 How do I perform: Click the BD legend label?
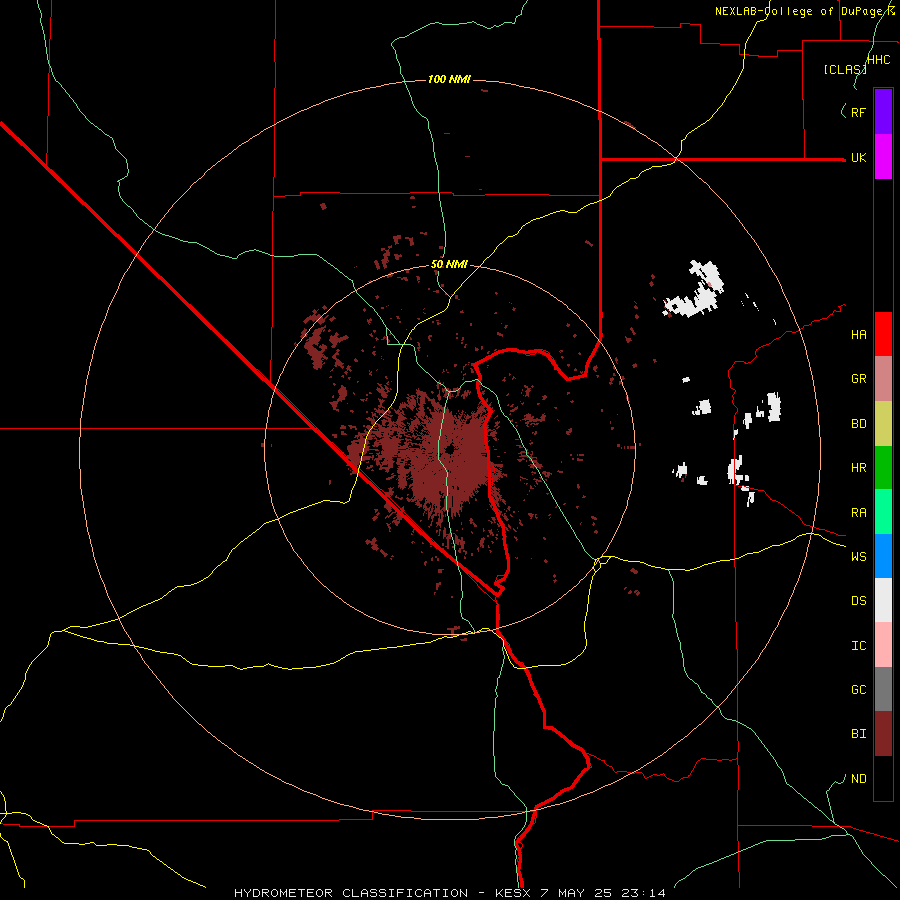pyautogui.click(x=858, y=424)
